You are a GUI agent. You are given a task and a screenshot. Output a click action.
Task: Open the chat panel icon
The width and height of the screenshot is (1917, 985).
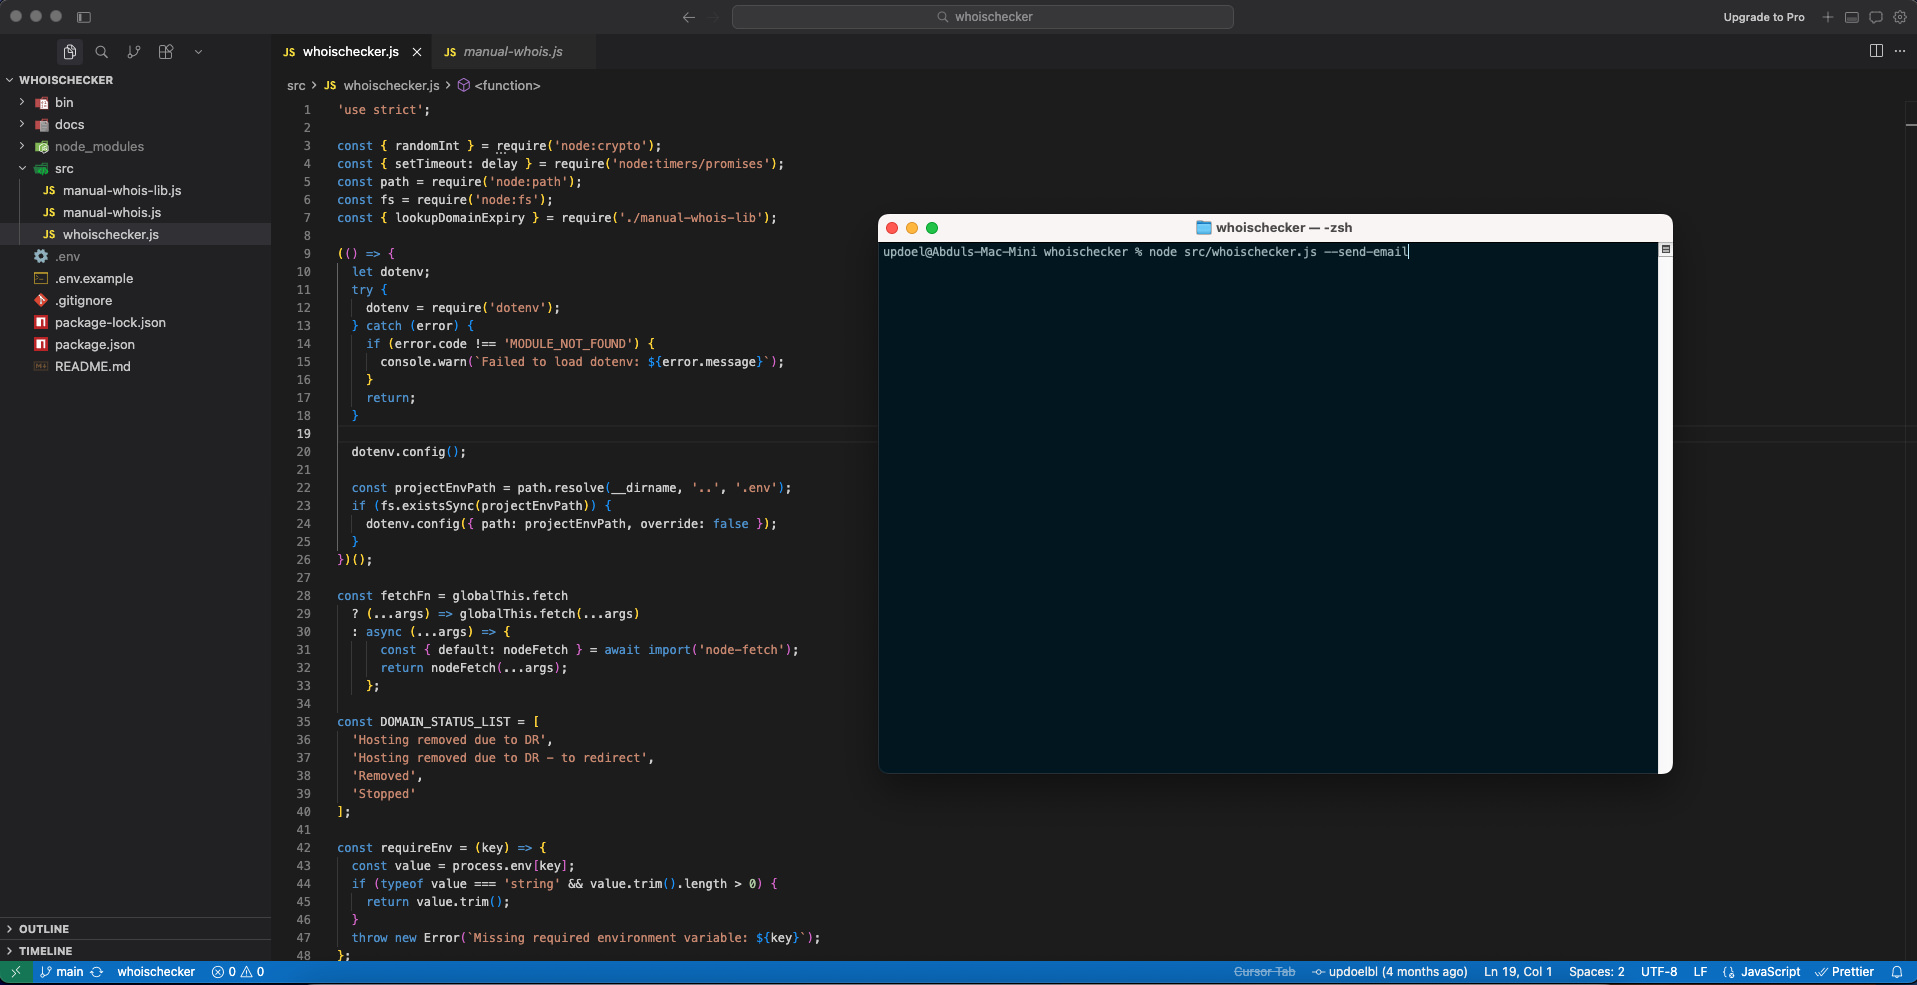tap(1876, 17)
